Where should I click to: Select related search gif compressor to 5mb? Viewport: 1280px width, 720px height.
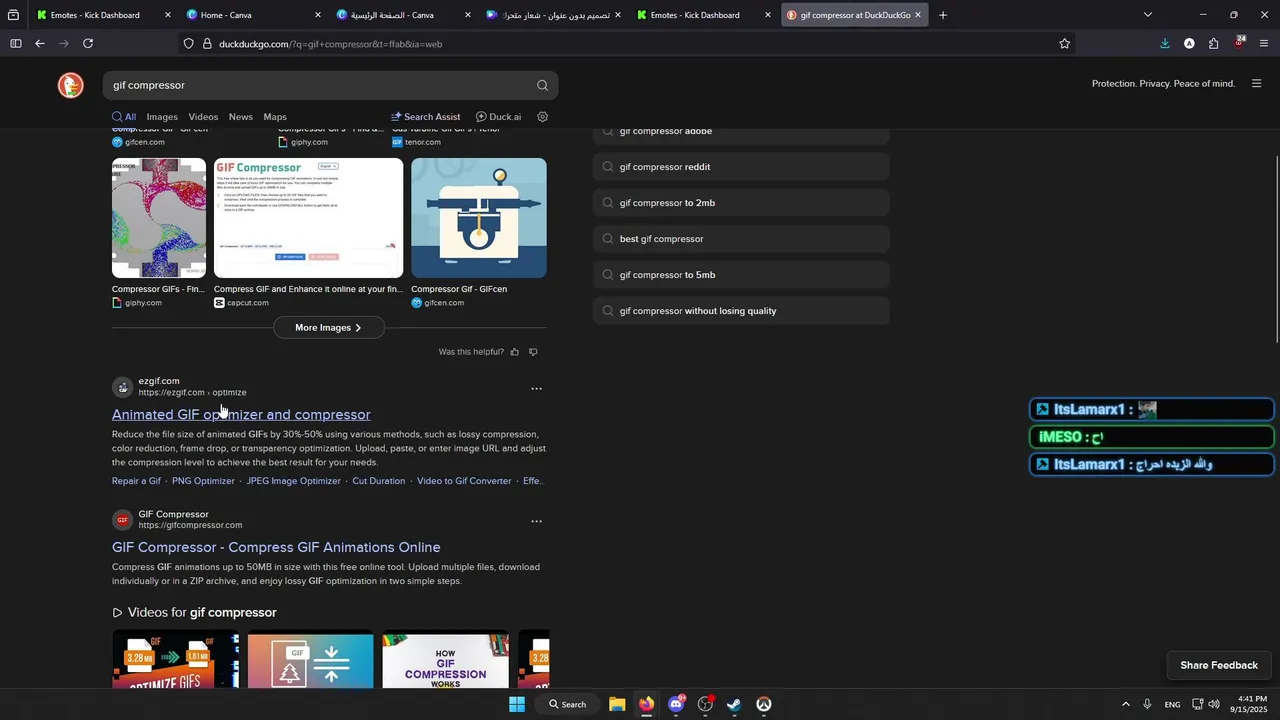coord(741,275)
